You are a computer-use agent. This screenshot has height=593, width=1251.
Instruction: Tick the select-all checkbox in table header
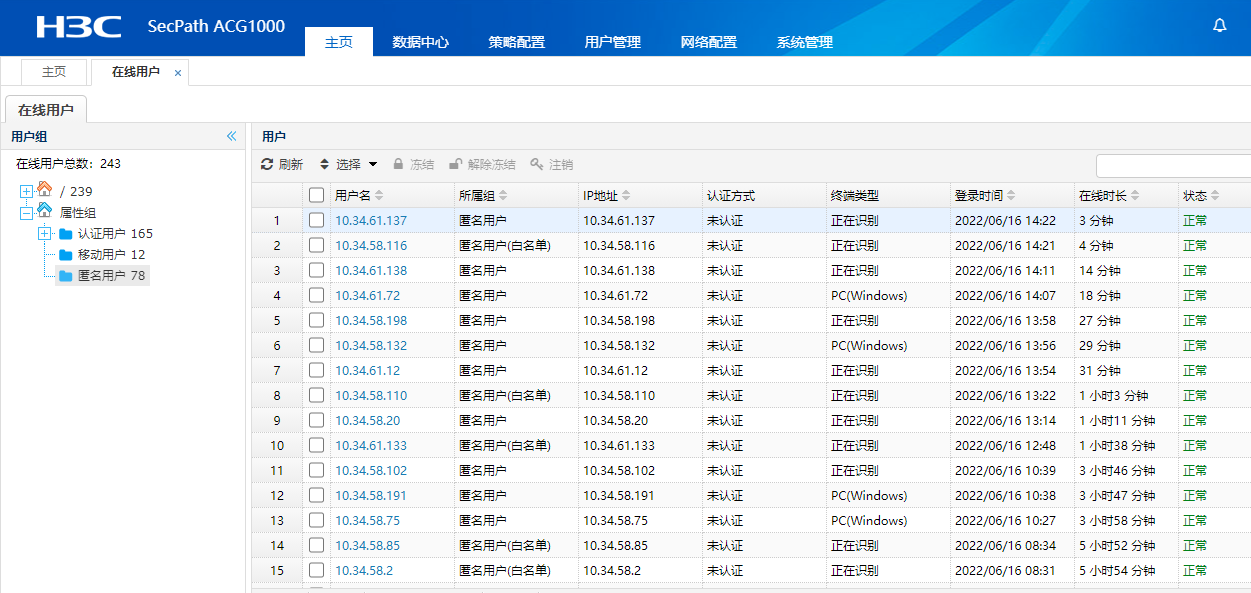(316, 196)
